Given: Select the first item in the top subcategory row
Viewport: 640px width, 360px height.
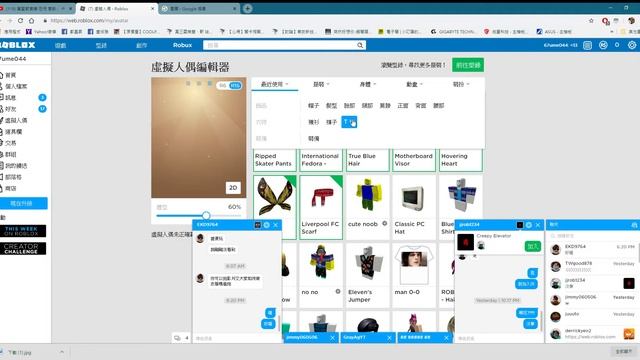Looking at the screenshot, I should 313,105.
